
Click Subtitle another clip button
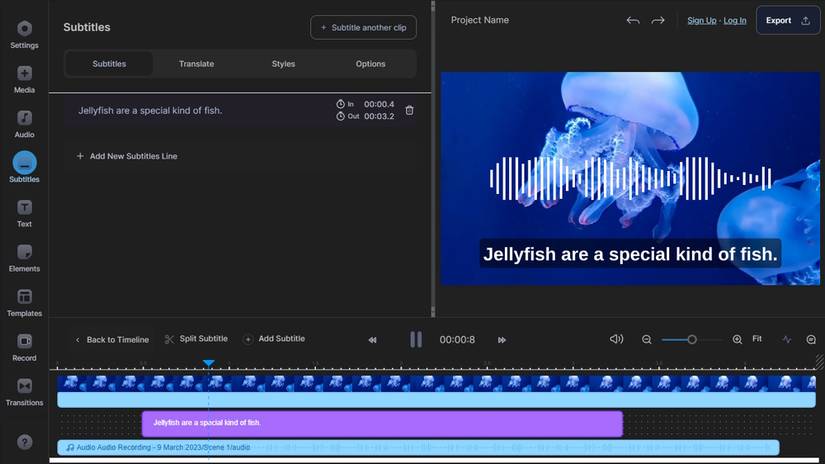tap(363, 27)
